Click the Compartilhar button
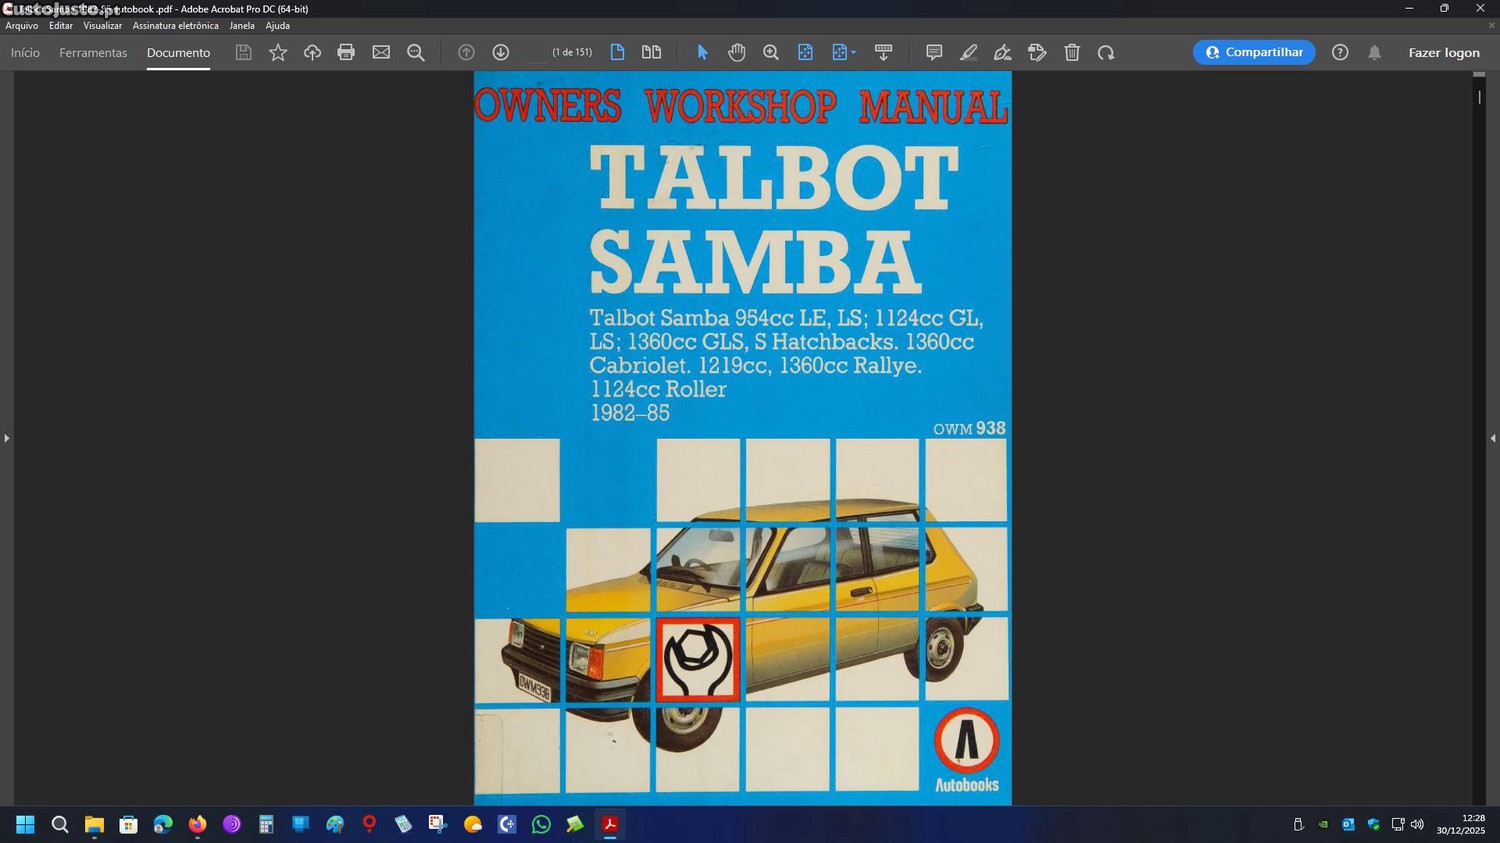The width and height of the screenshot is (1500, 843). pos(1253,52)
